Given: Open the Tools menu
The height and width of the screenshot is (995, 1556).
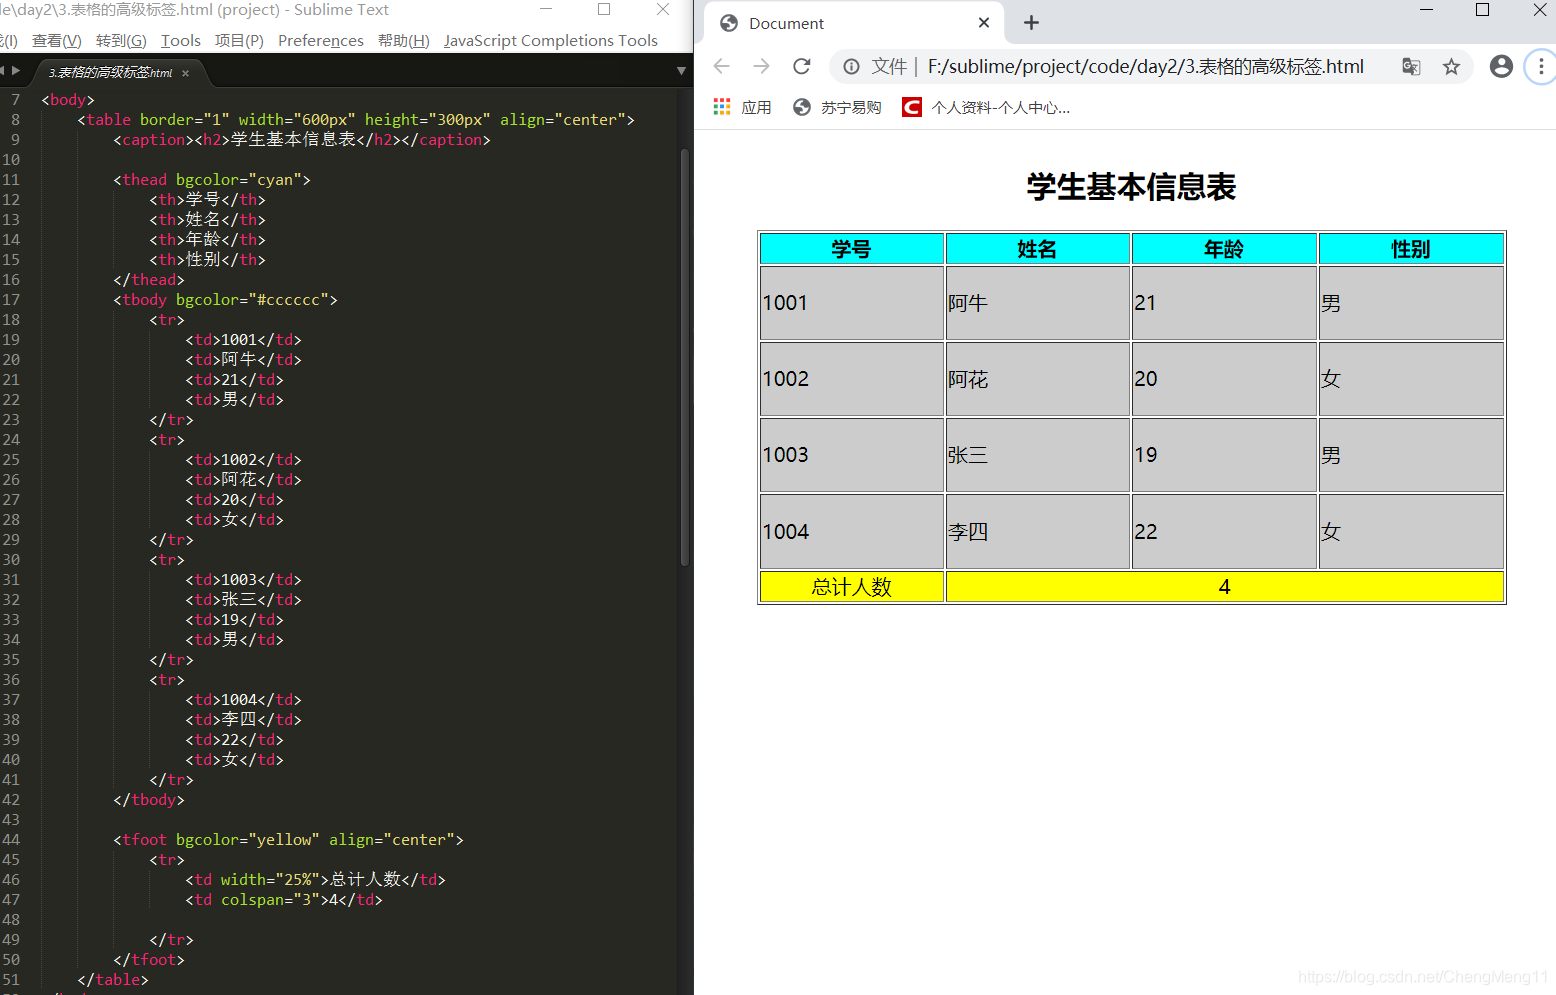Looking at the screenshot, I should [181, 40].
